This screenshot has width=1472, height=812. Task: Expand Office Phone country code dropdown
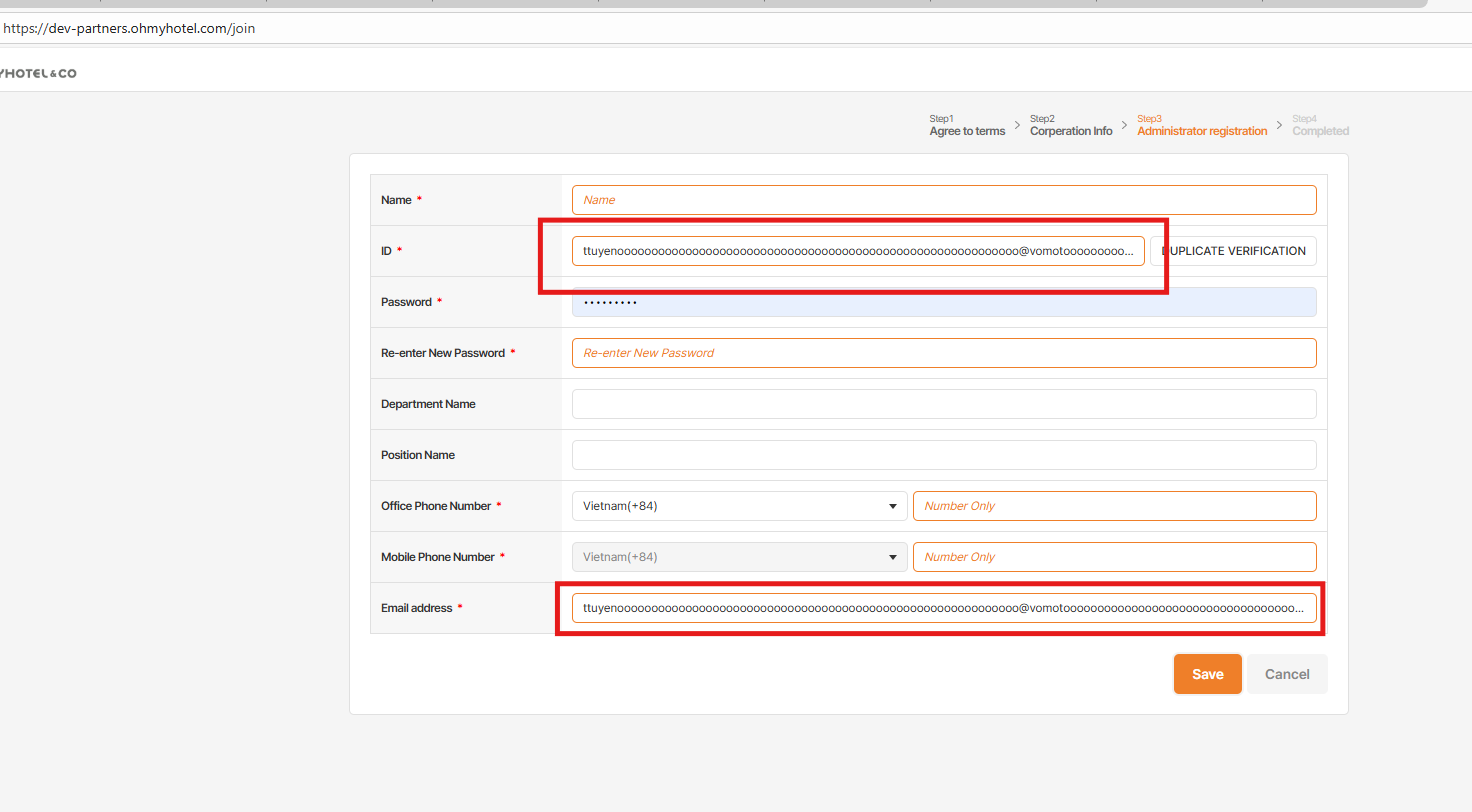tap(739, 506)
